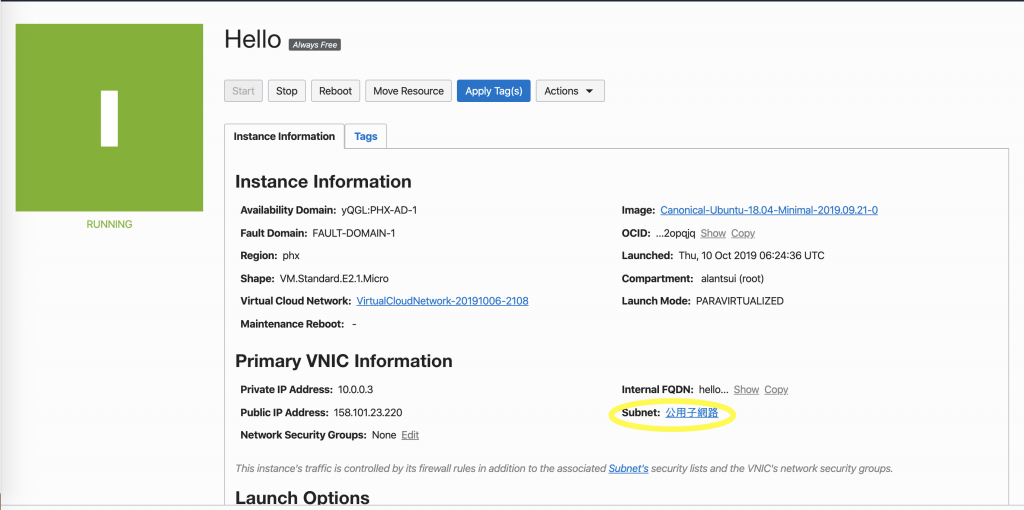This screenshot has width=1024, height=510.
Task: Open the Subnet's security lists link
Action: tap(629, 468)
